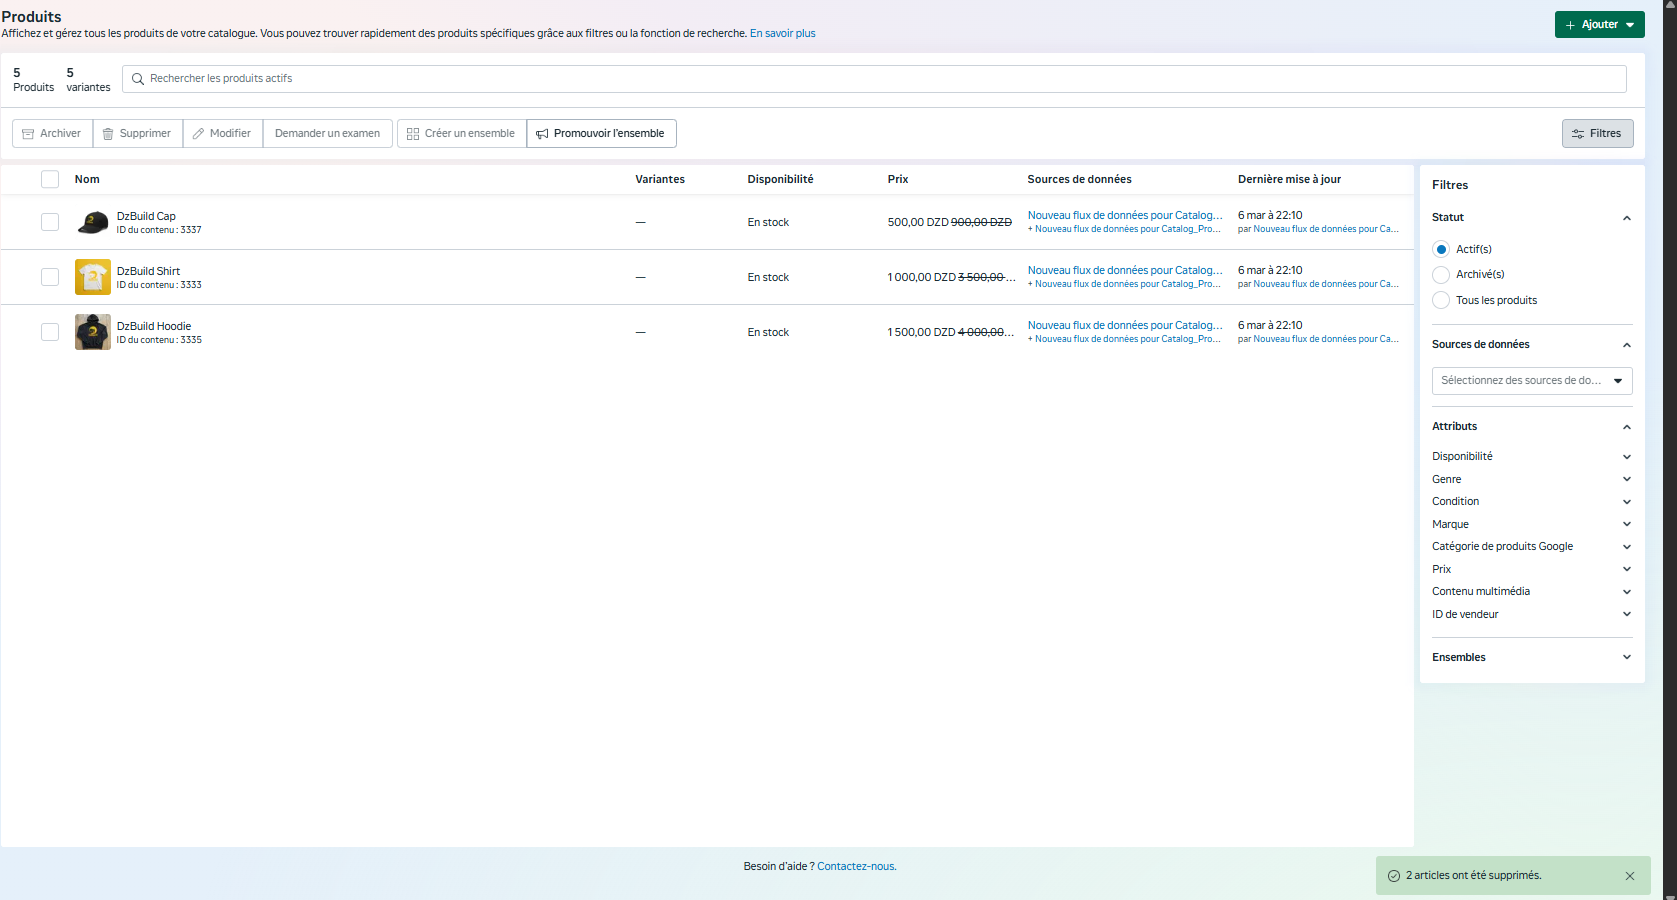Image resolution: width=1677 pixels, height=900 pixels.
Task: Click the search magnifier icon
Action: click(138, 79)
